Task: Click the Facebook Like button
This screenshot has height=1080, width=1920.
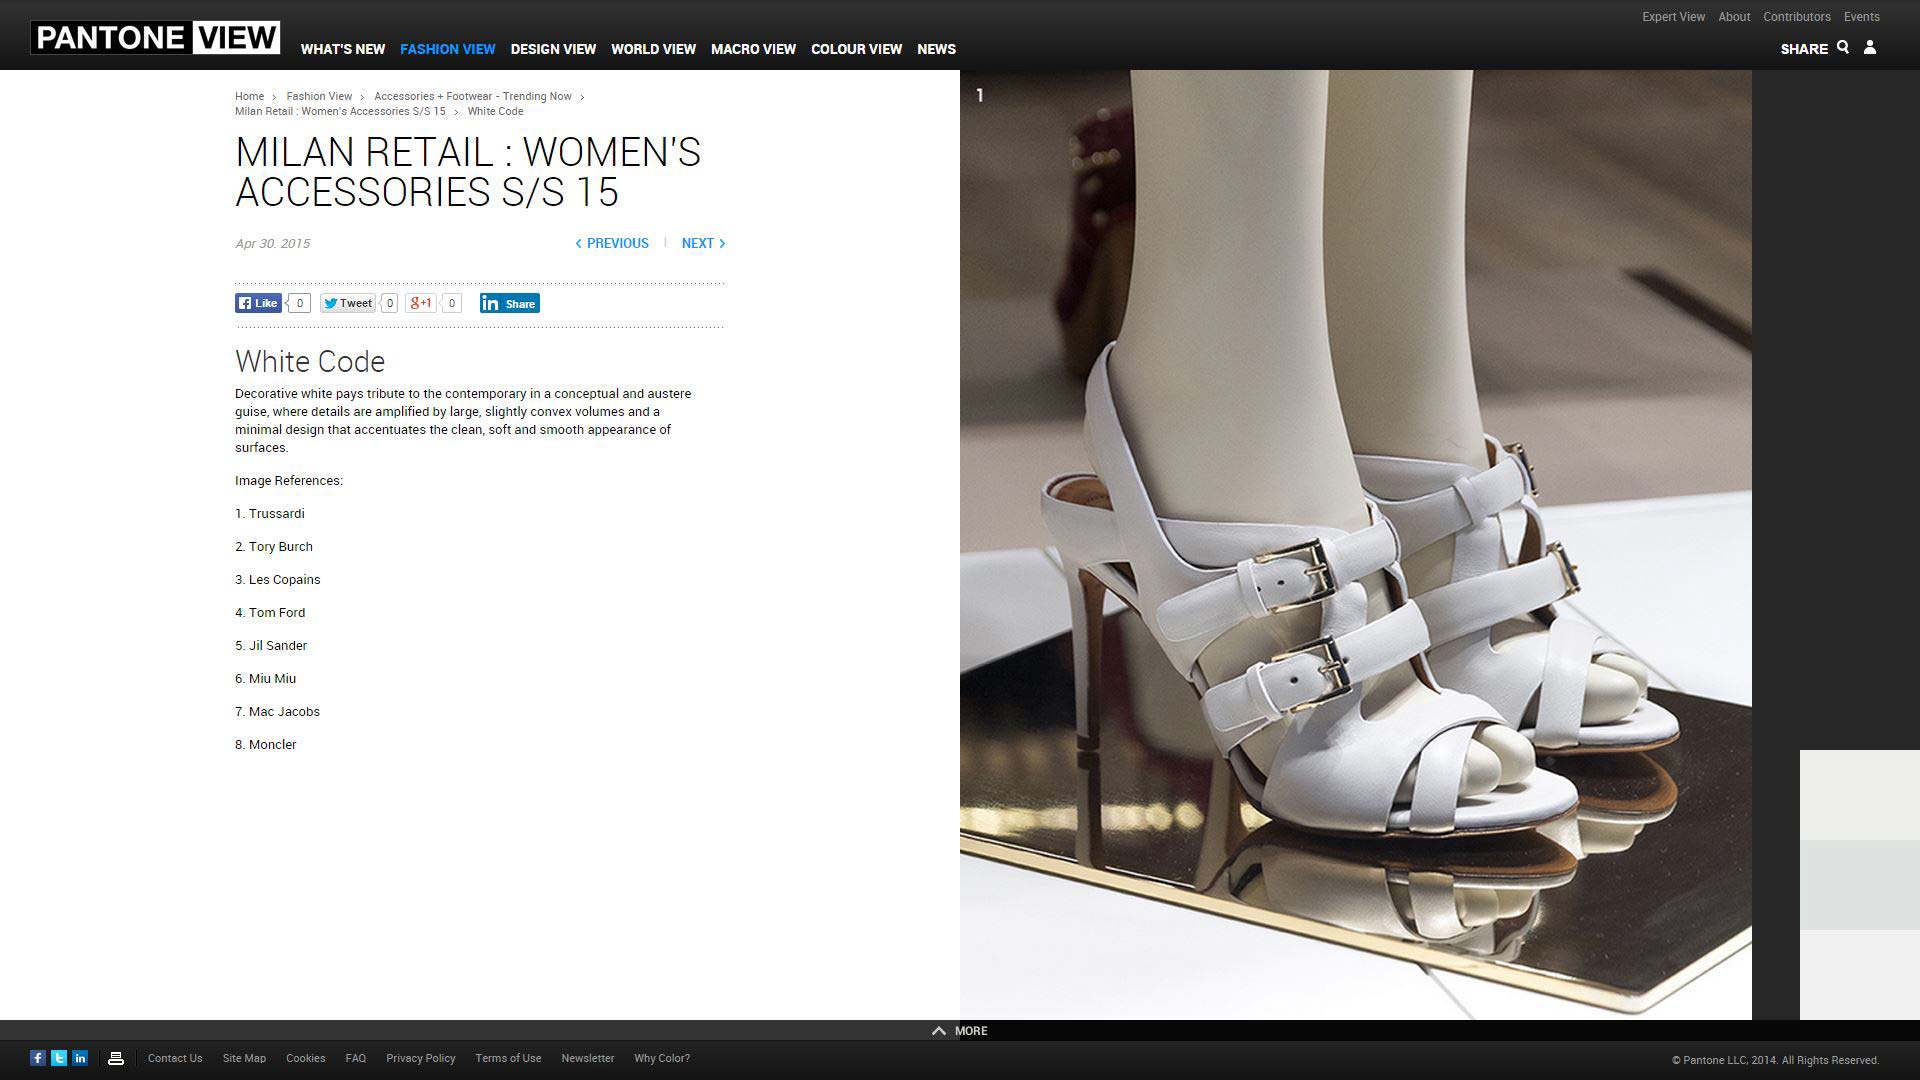Action: point(258,303)
